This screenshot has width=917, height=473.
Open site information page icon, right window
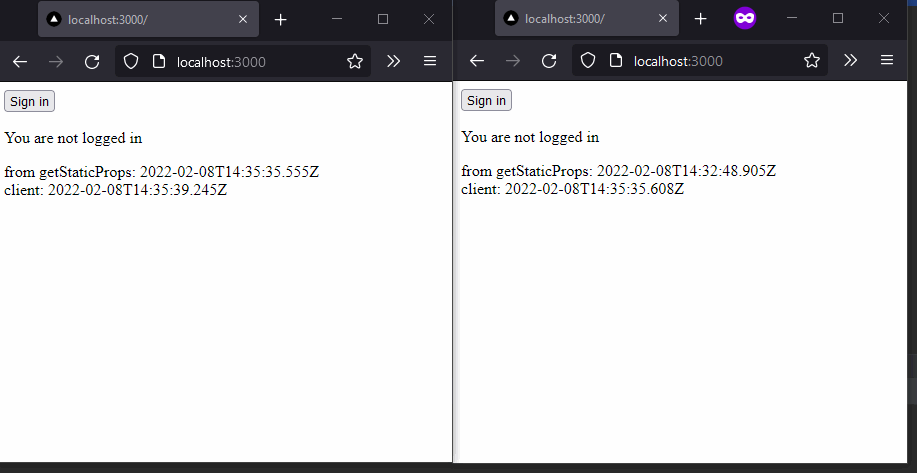(x=615, y=60)
